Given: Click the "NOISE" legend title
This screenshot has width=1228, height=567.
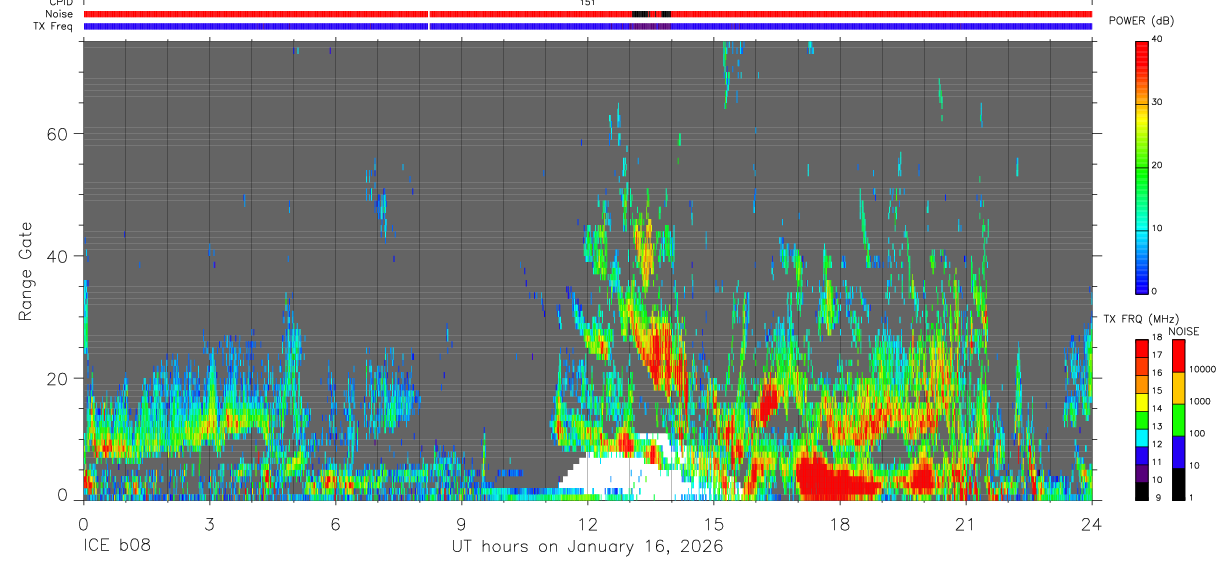Looking at the screenshot, I should point(1183,331).
